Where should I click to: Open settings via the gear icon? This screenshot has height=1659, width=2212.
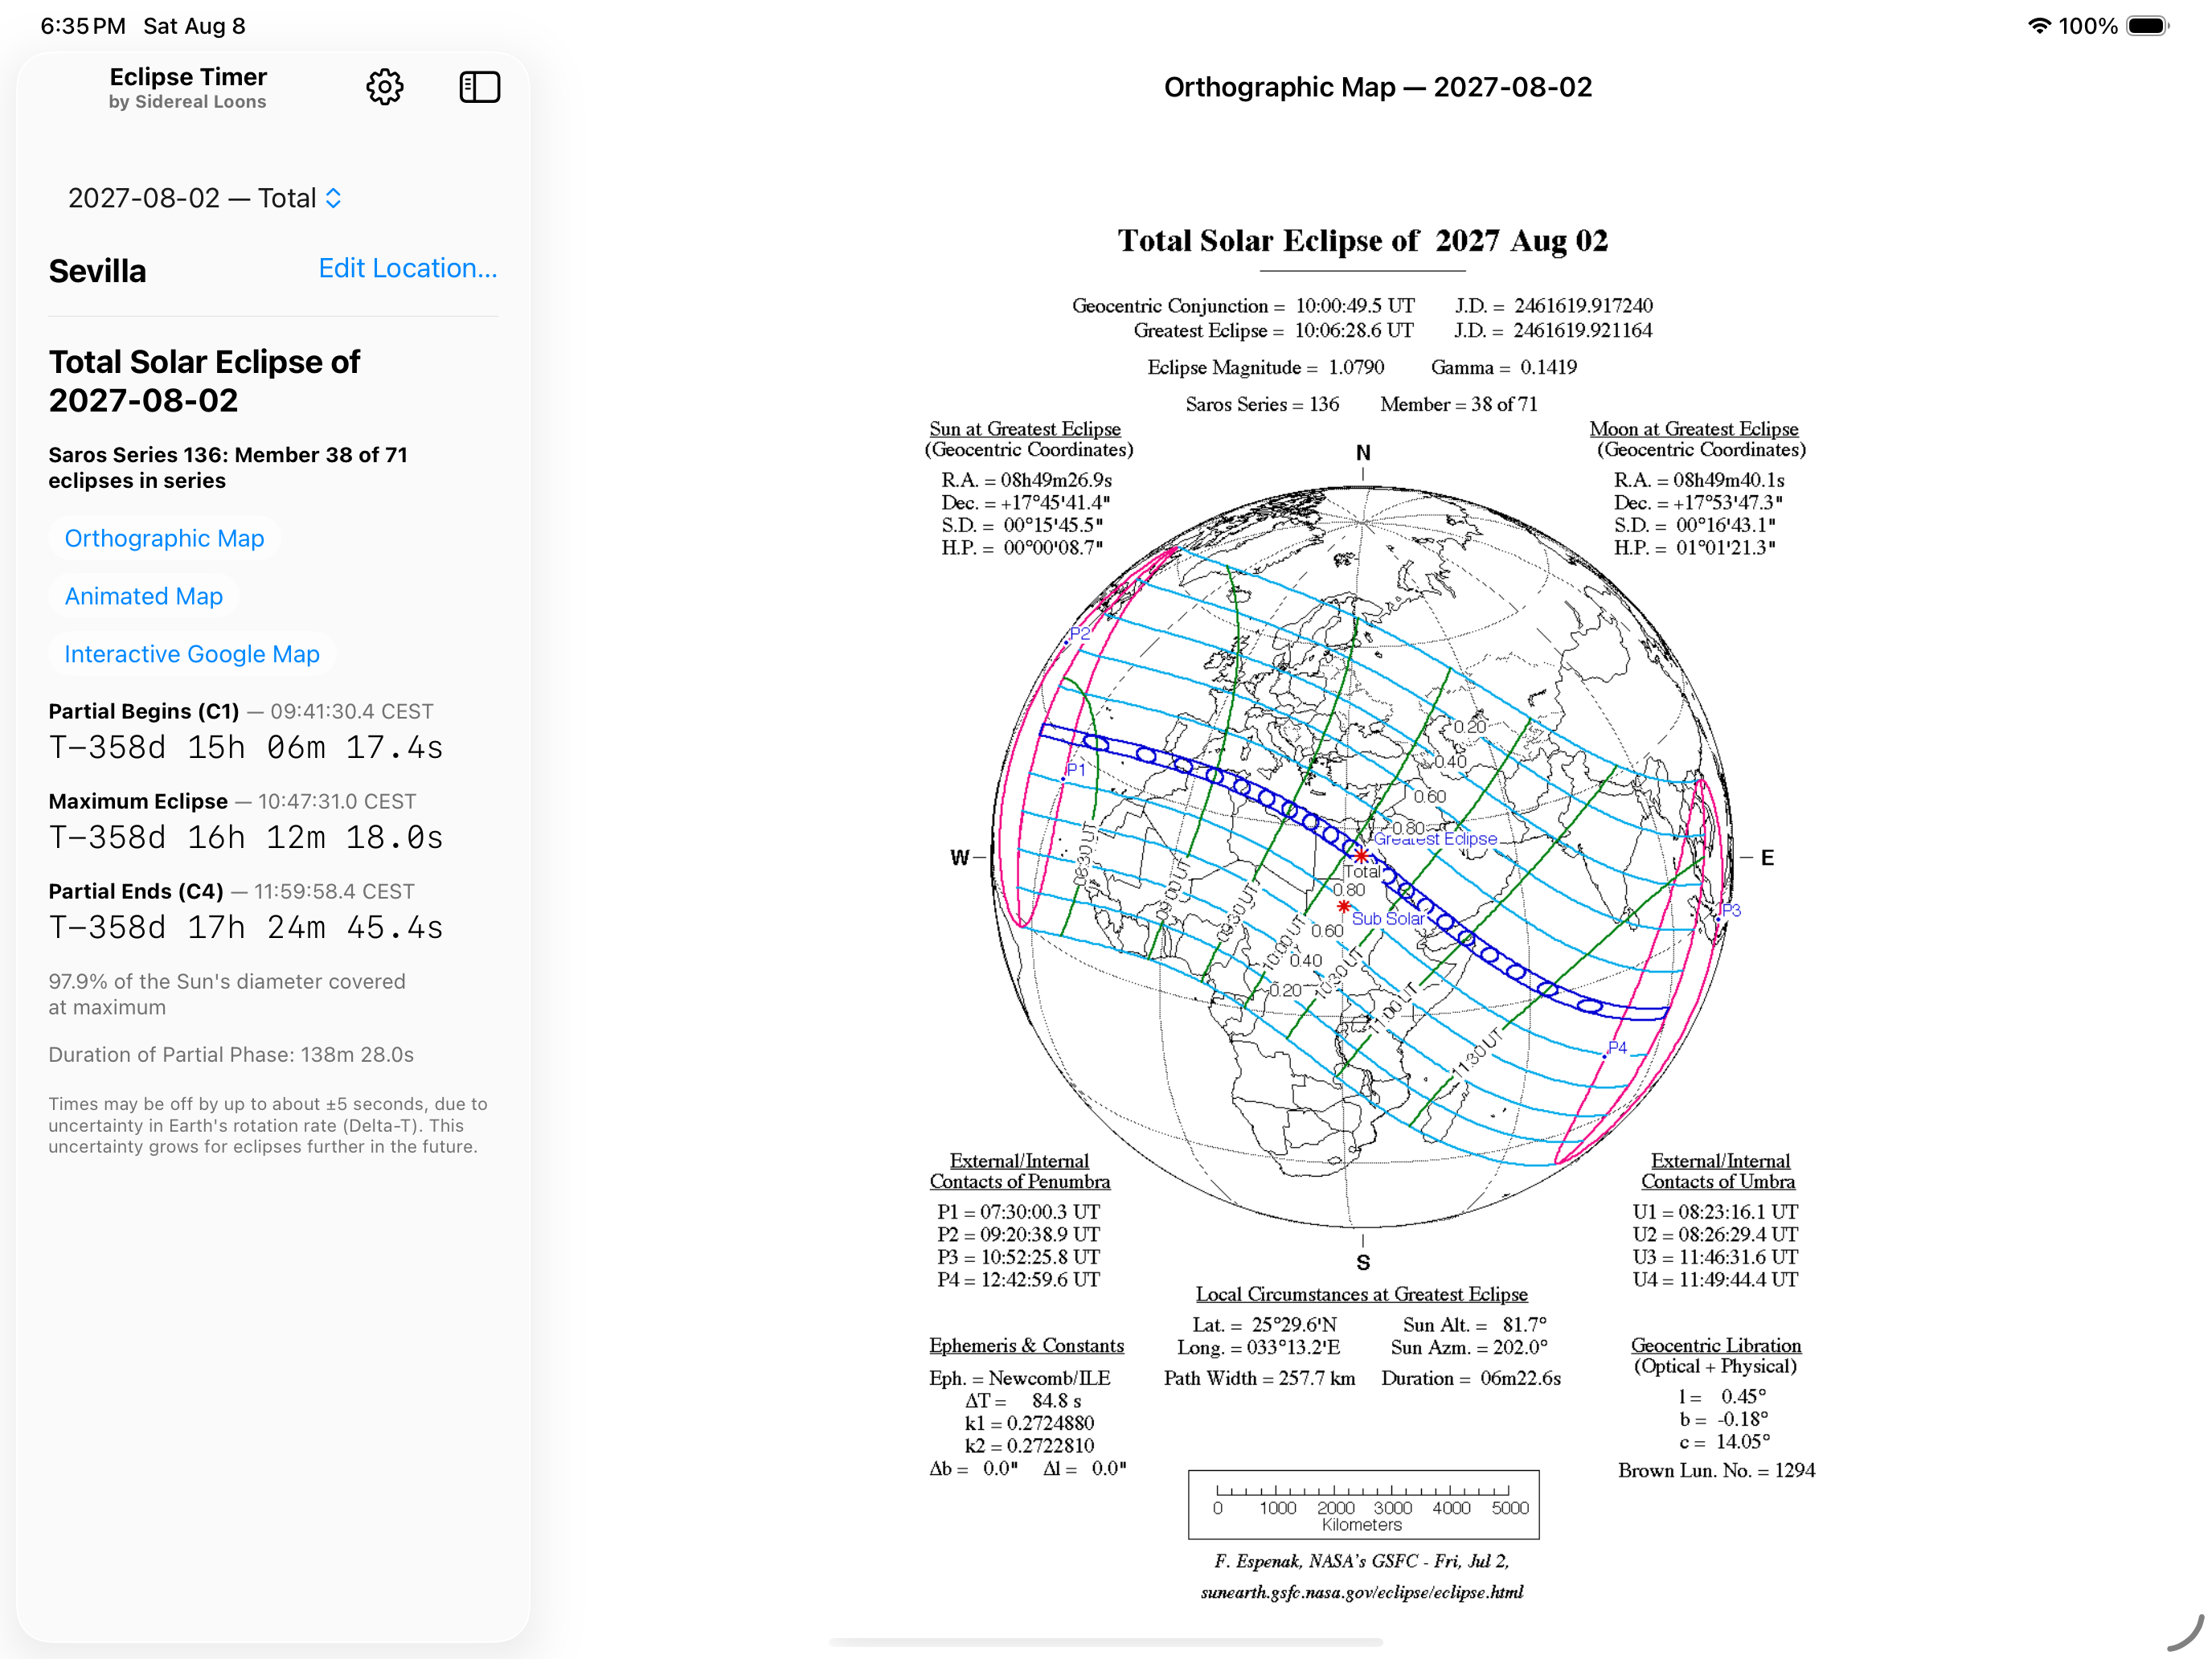click(384, 87)
